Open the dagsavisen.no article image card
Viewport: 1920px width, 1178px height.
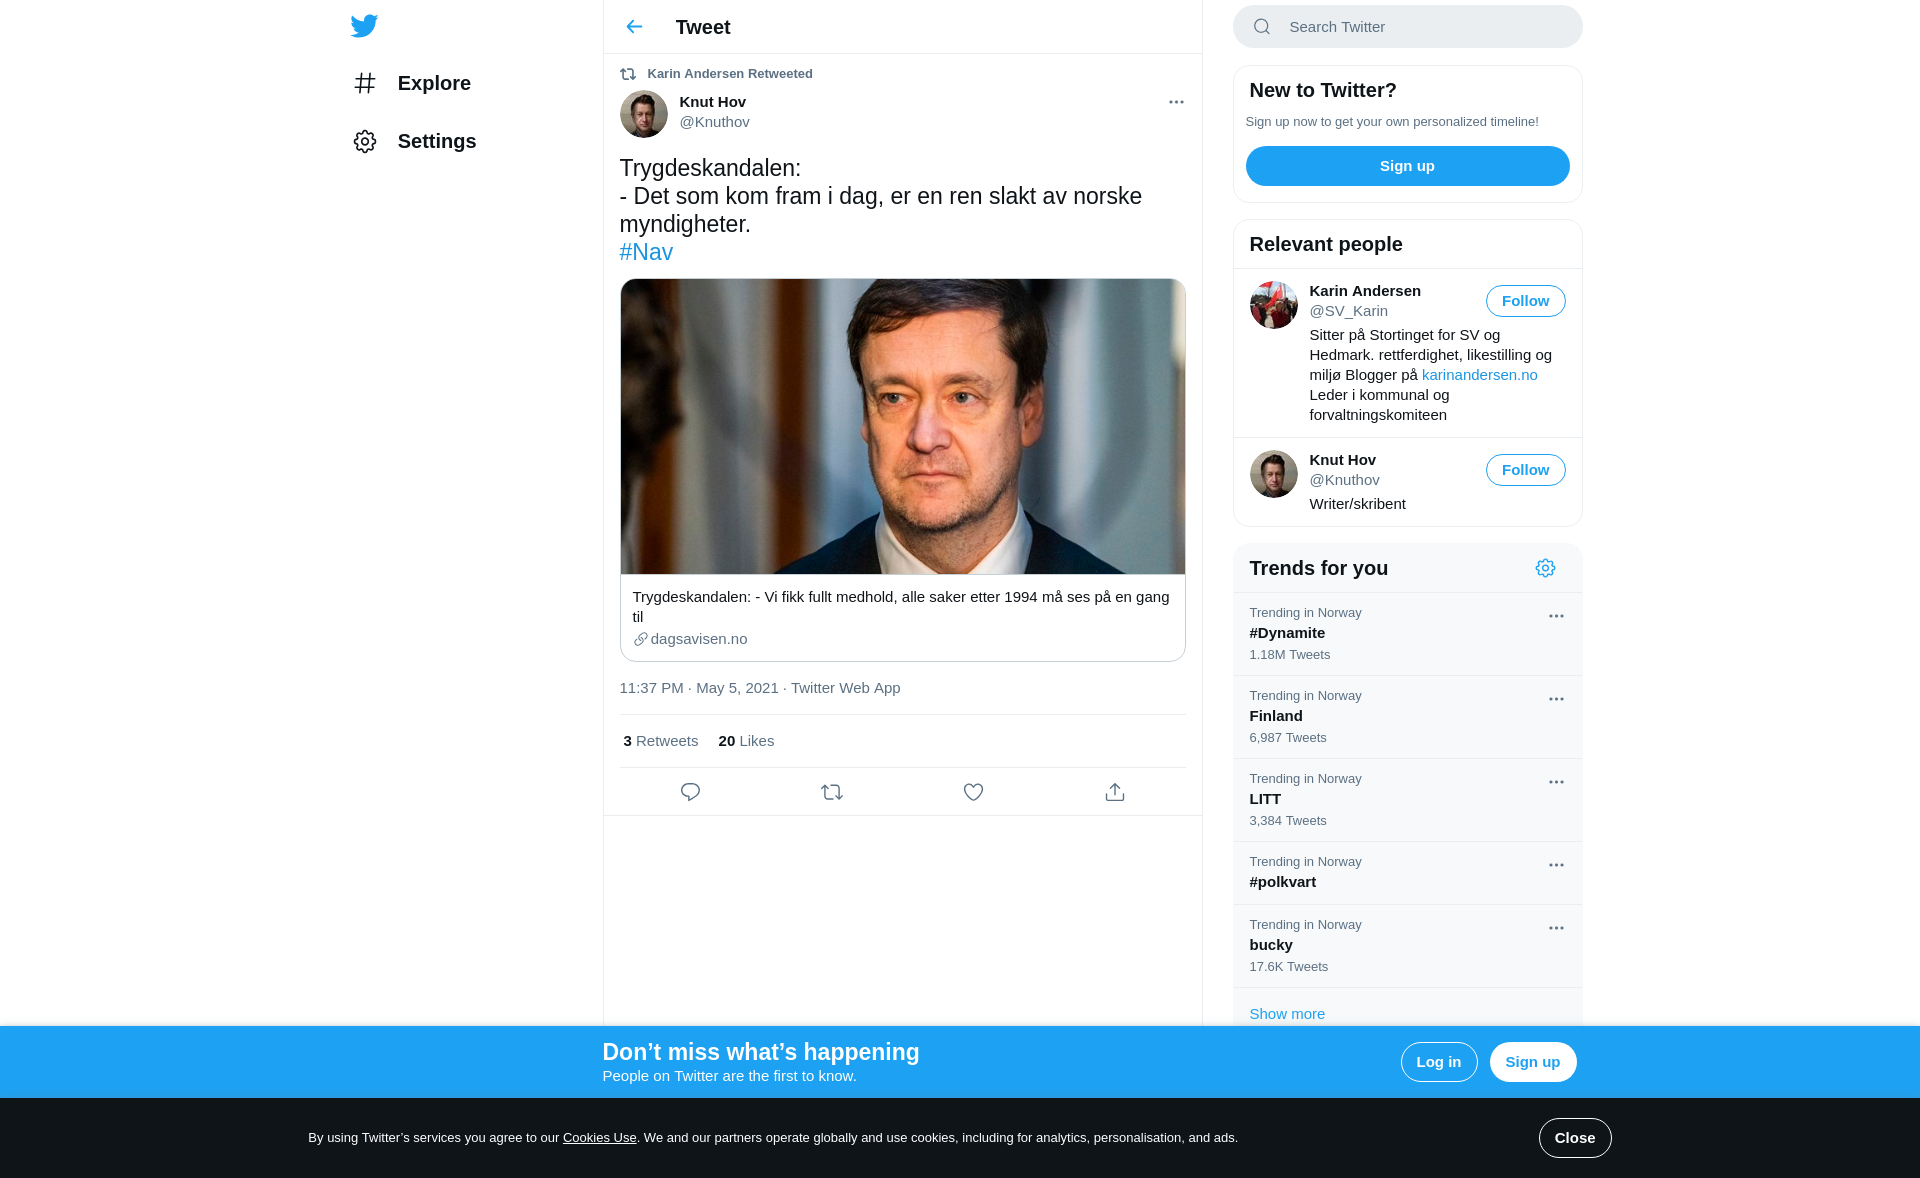click(x=902, y=427)
